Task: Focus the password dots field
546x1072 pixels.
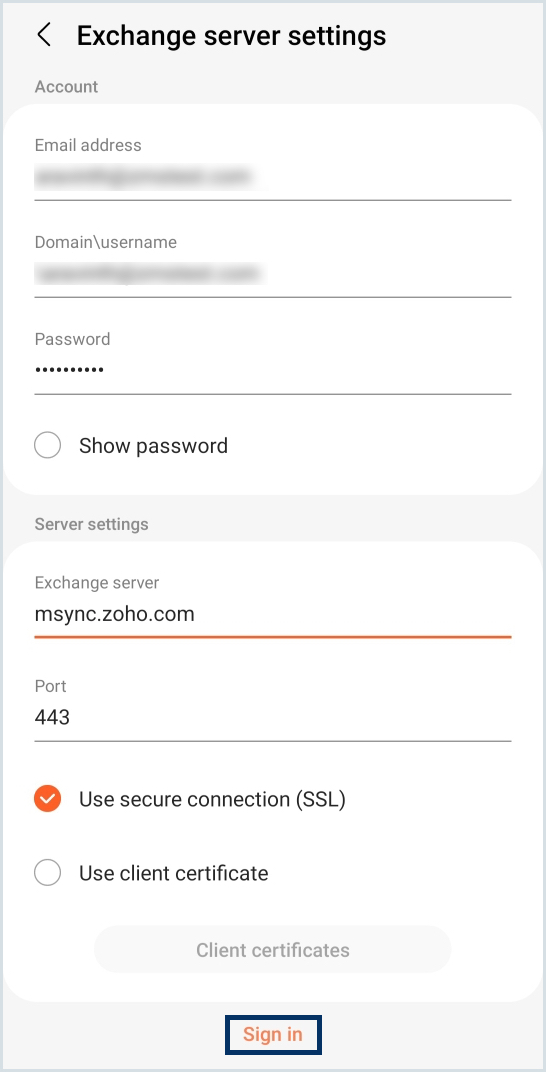Action: coord(273,370)
